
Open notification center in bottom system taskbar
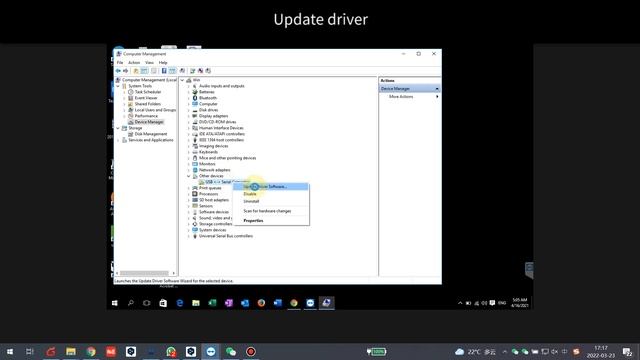[627, 351]
